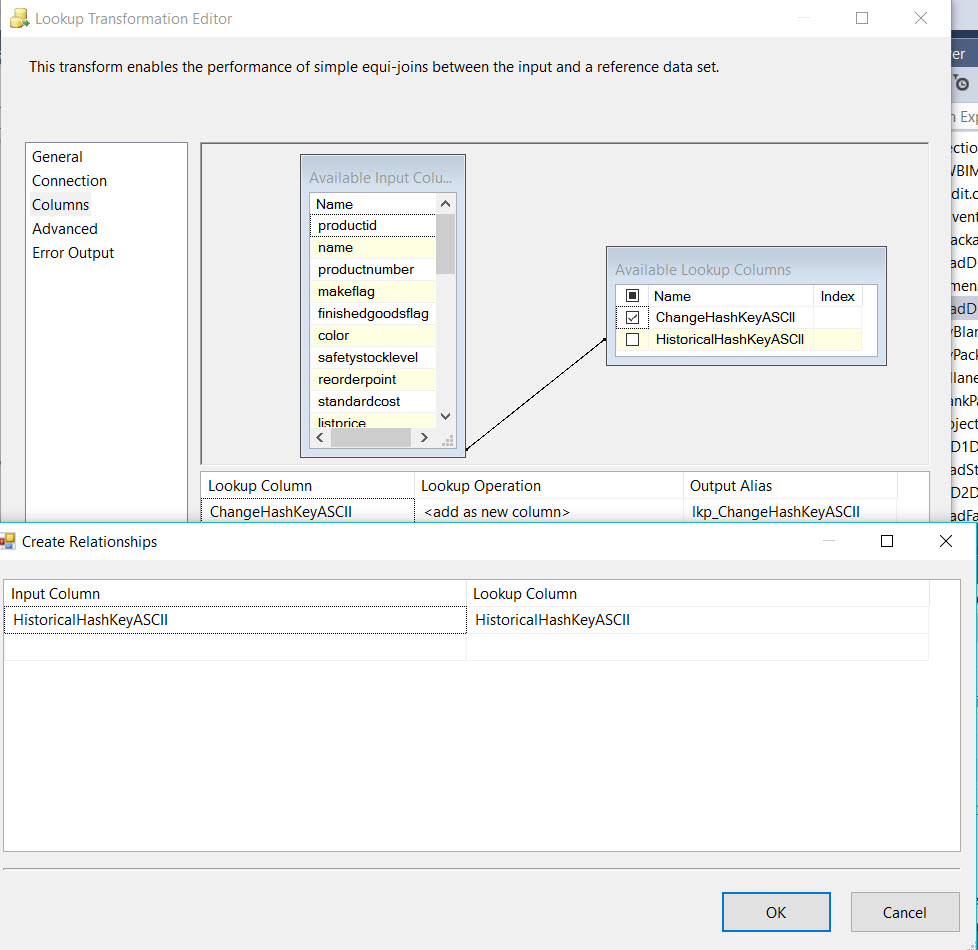Click the Lookup Transformation Editor title icon

tap(19, 18)
